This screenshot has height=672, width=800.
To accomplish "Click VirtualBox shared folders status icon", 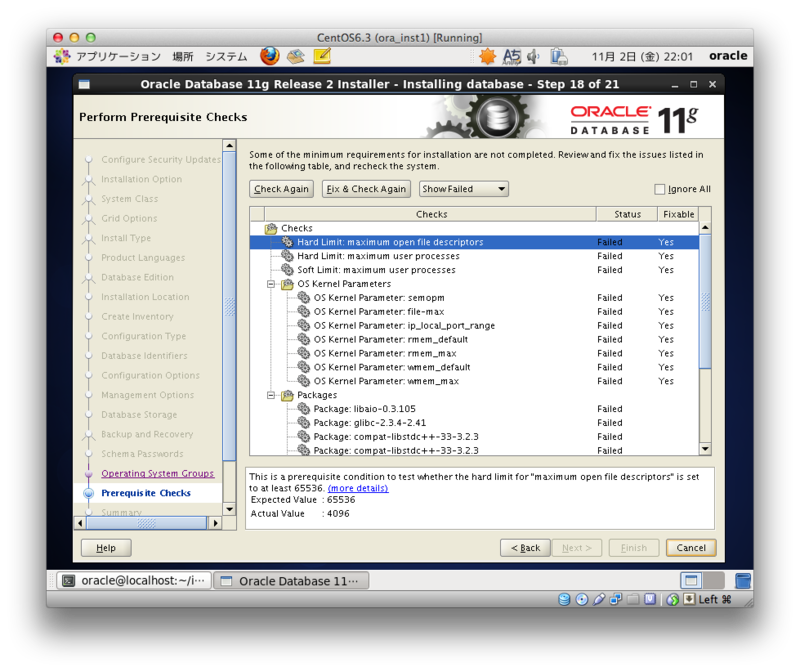I will coord(633,599).
